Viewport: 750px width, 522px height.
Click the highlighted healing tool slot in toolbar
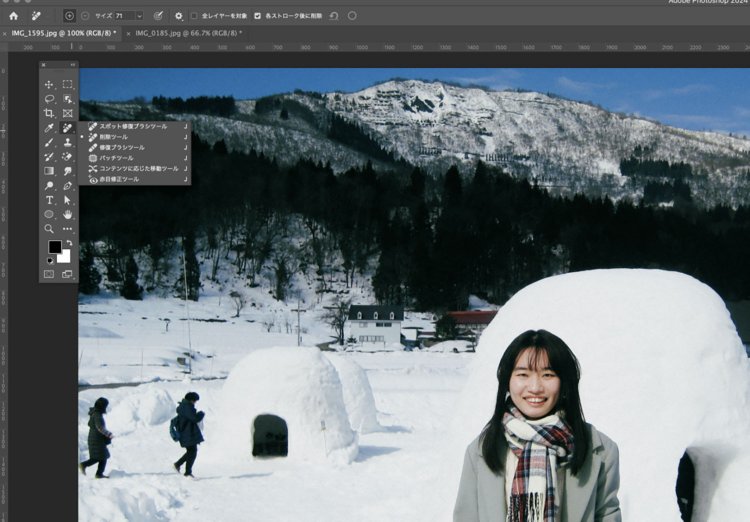pos(67,128)
